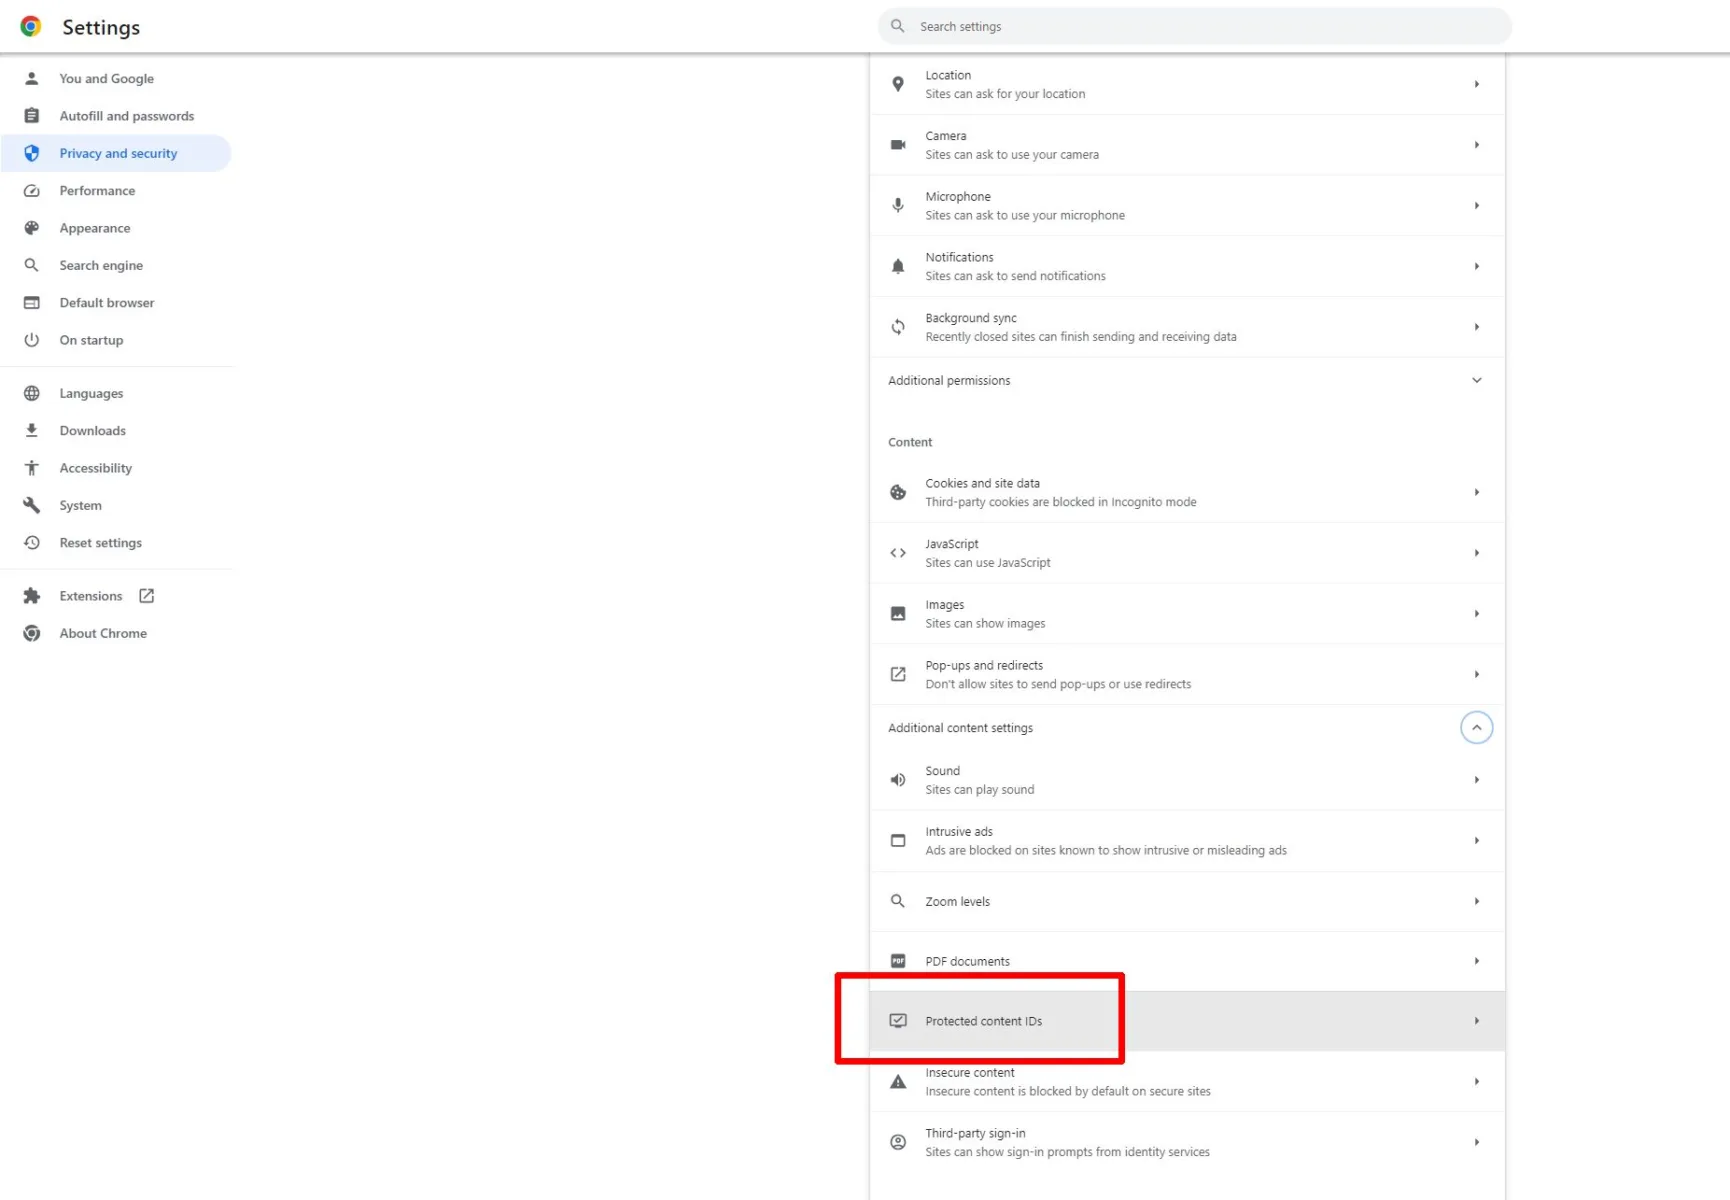Open Search engine settings
Image resolution: width=1730 pixels, height=1200 pixels.
pos(101,265)
